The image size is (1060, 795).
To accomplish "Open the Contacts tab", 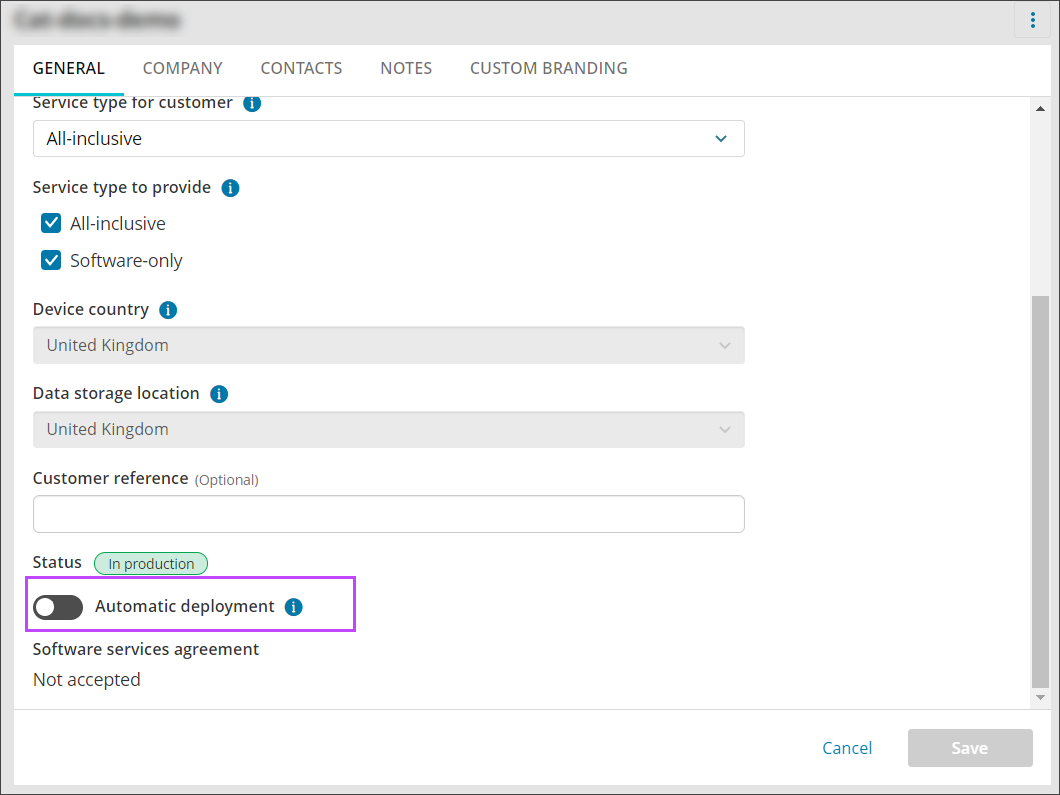I will click(x=301, y=68).
